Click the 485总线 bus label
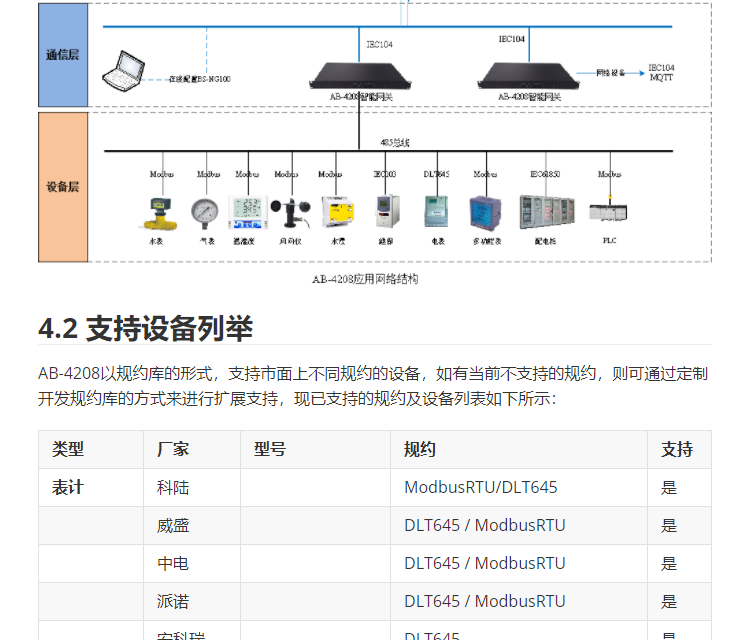The image size is (750, 640). (x=395, y=143)
